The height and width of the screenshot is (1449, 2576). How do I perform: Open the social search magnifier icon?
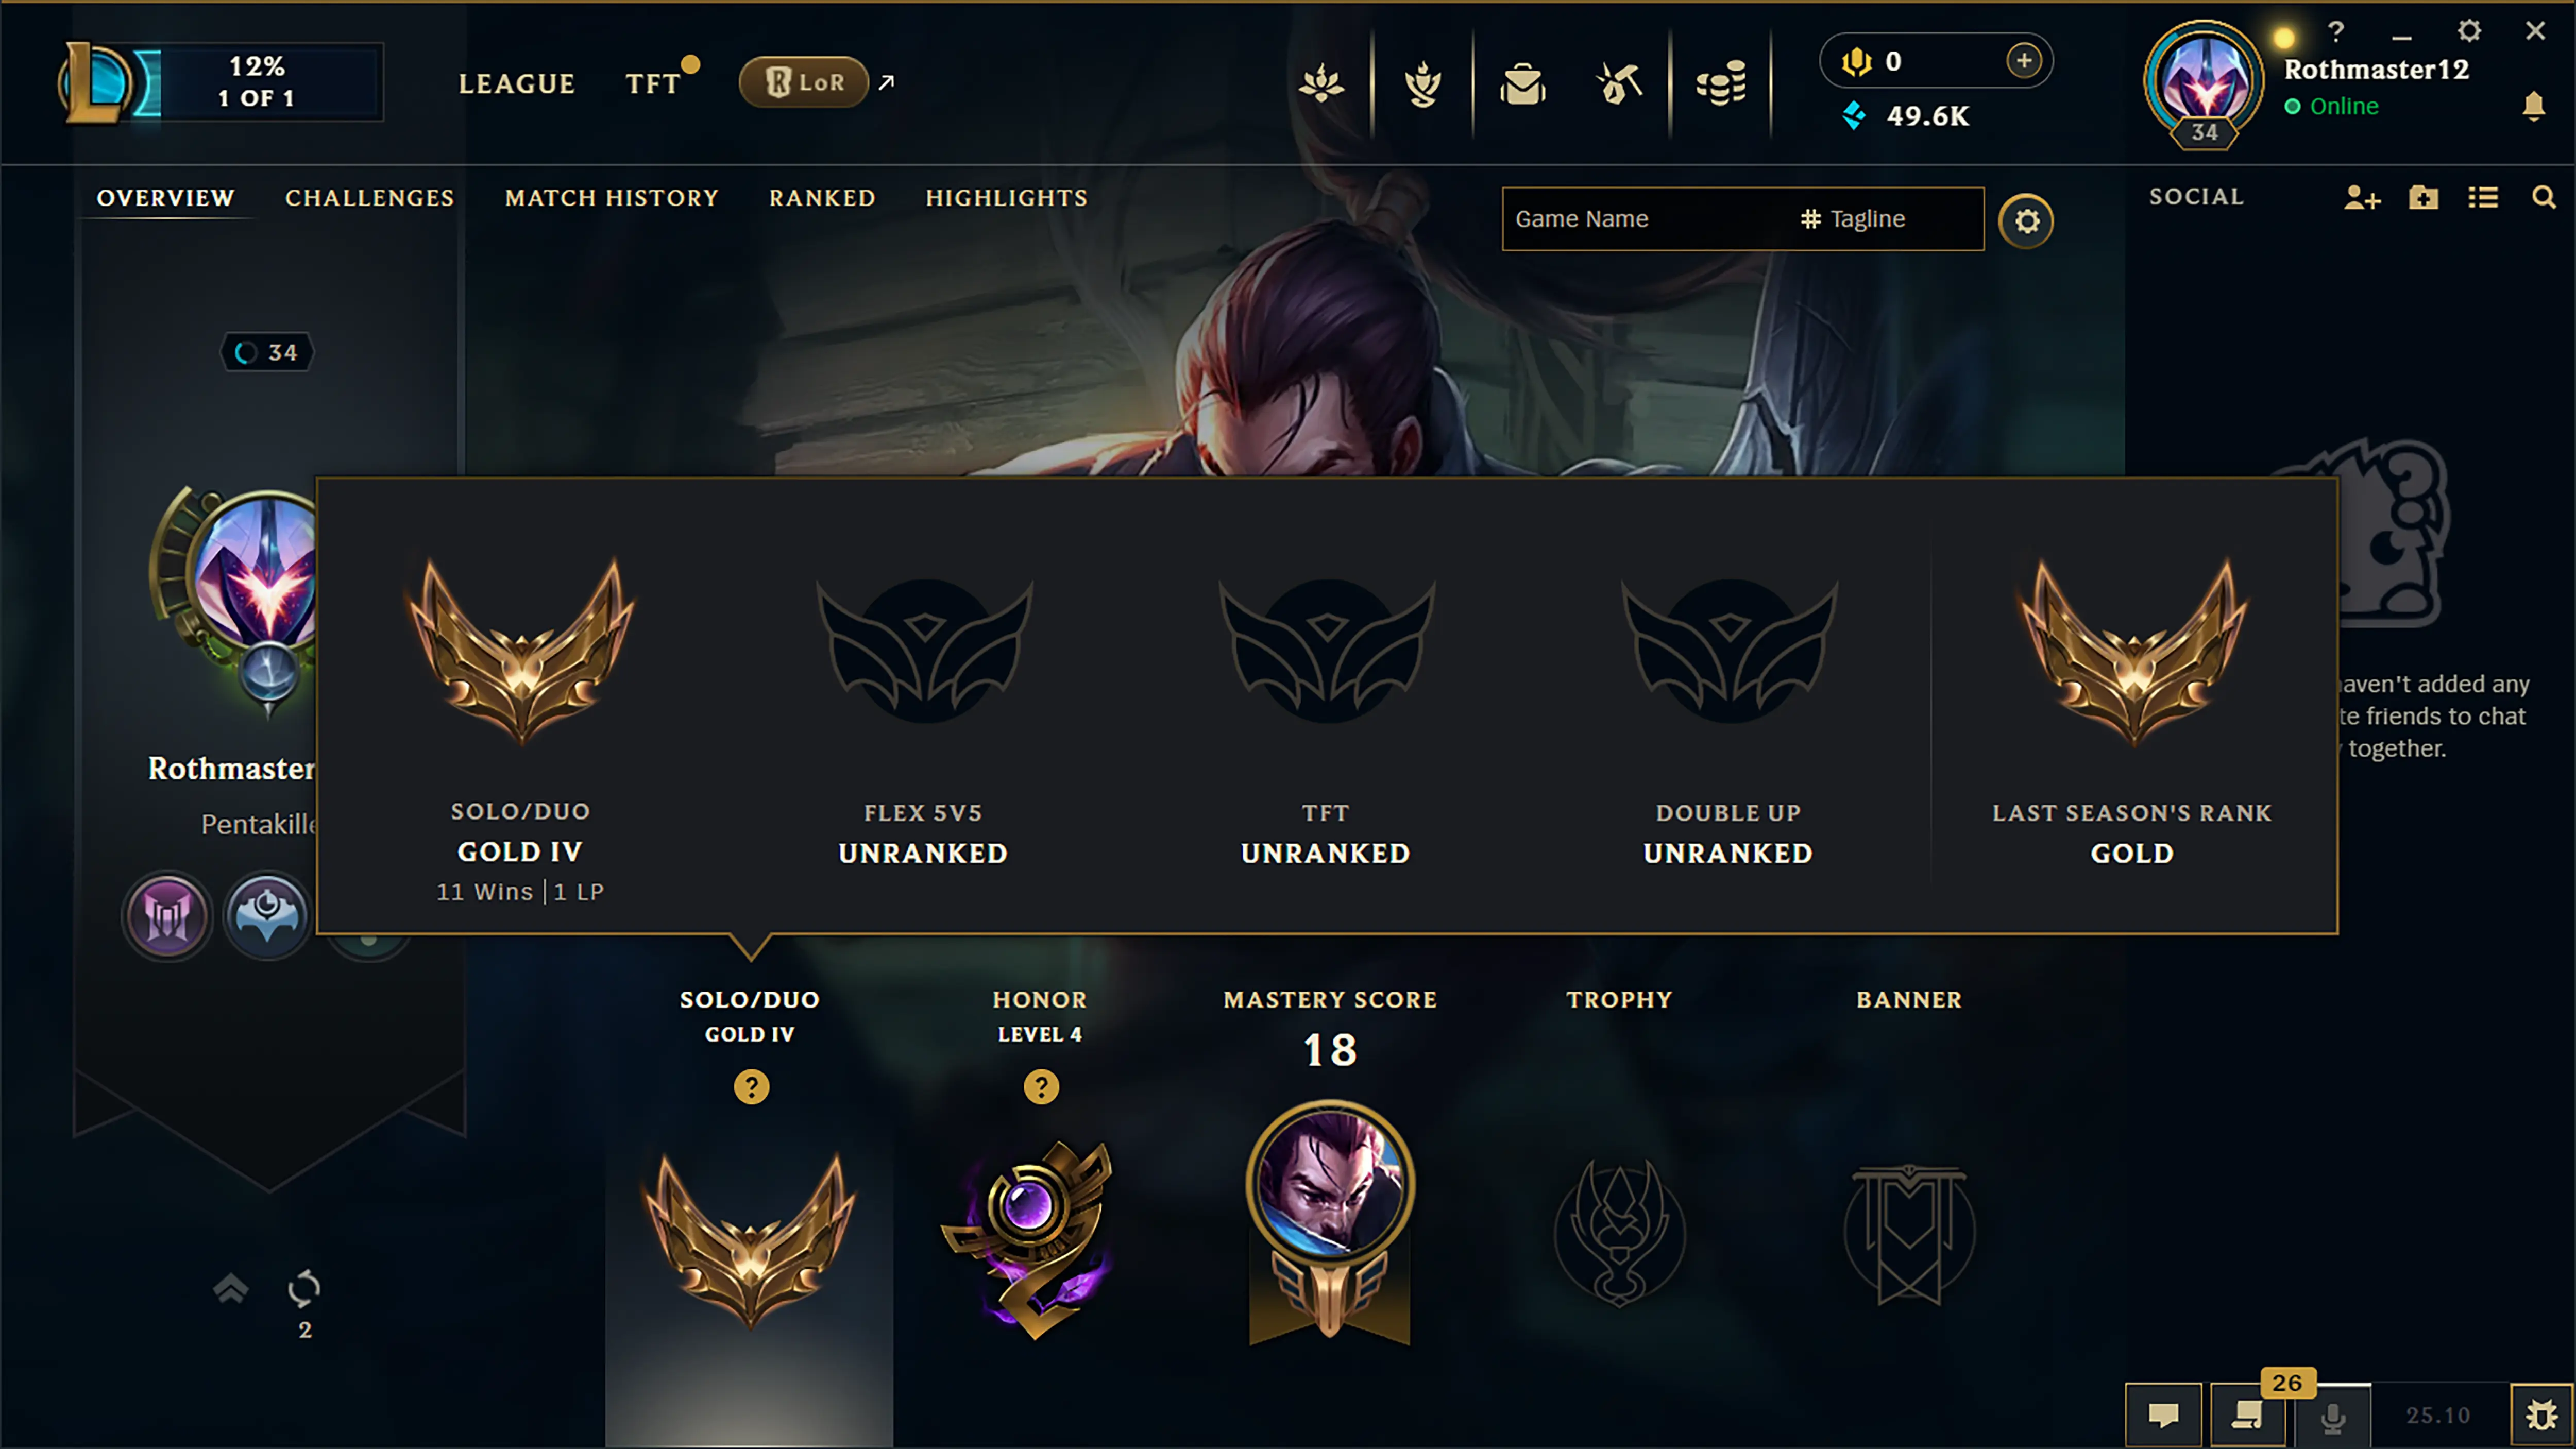tap(2543, 197)
